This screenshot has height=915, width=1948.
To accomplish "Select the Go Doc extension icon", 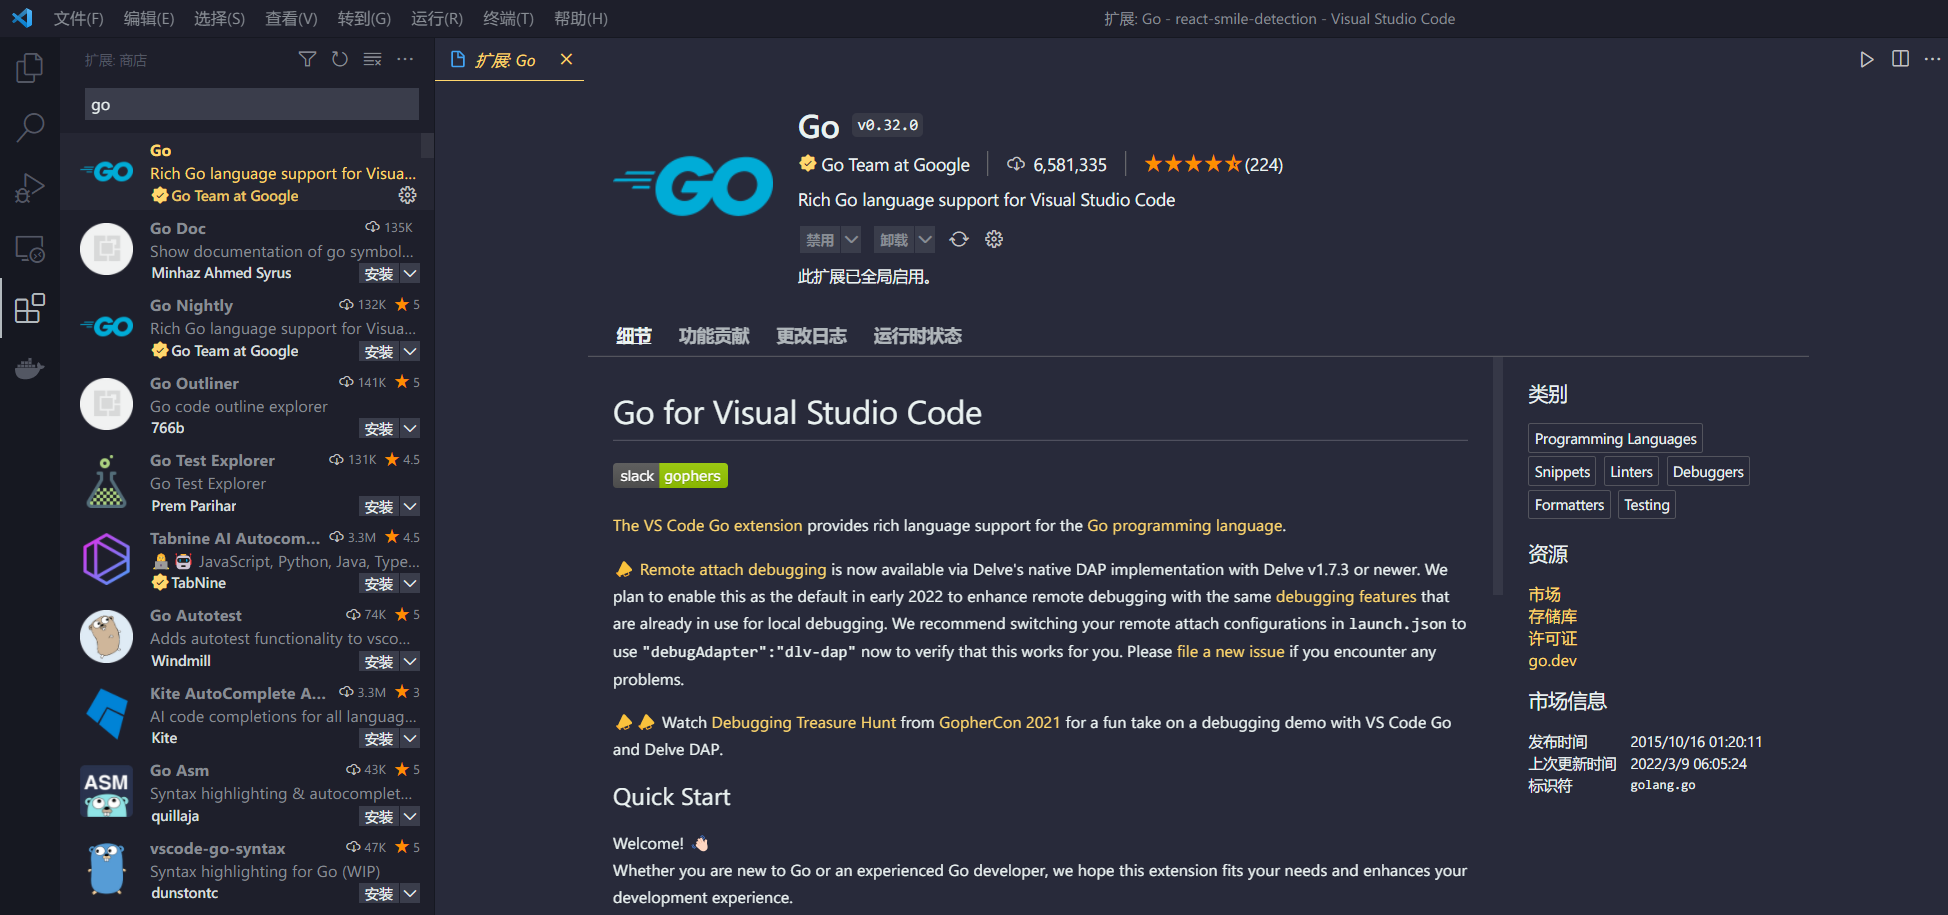I will (107, 249).
